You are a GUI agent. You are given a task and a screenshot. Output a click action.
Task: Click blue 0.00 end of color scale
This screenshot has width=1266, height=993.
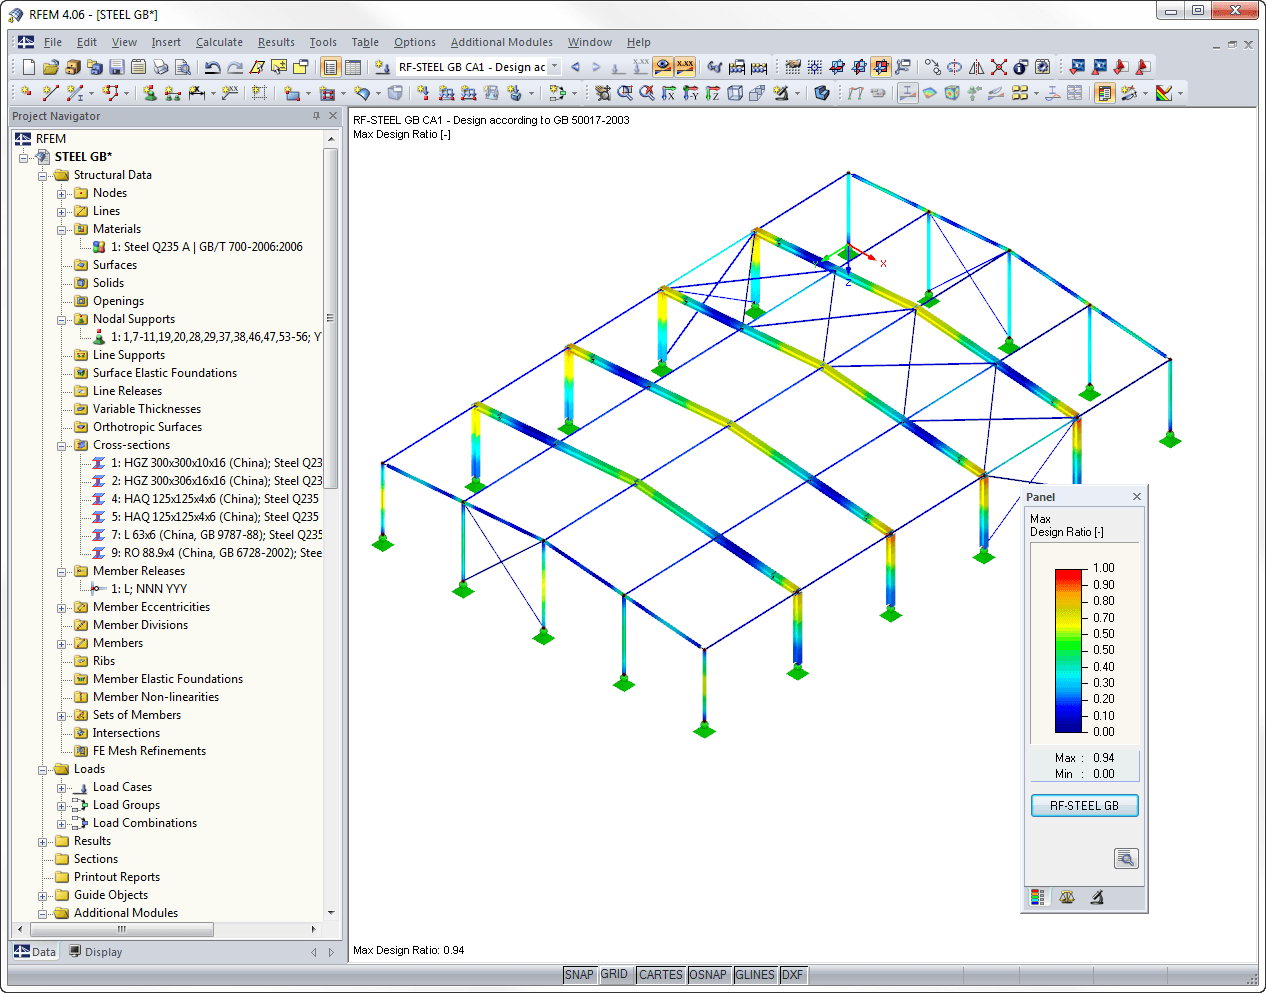(x=1070, y=728)
